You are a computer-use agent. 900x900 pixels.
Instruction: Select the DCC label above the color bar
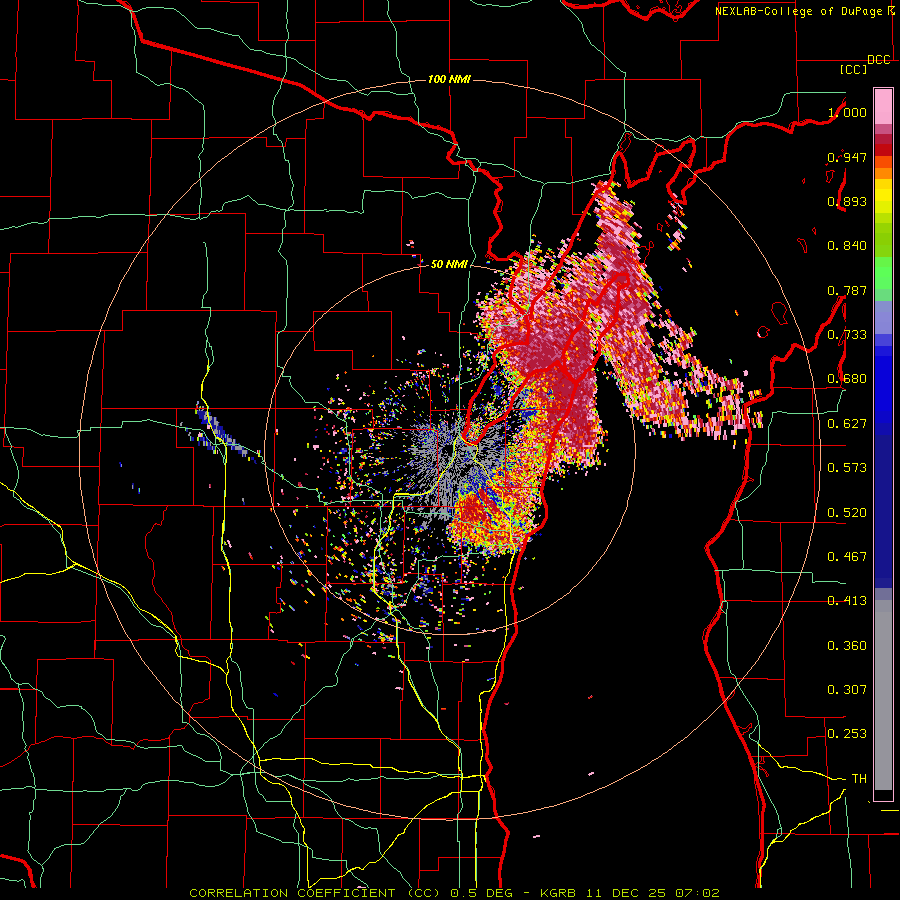click(x=878, y=60)
